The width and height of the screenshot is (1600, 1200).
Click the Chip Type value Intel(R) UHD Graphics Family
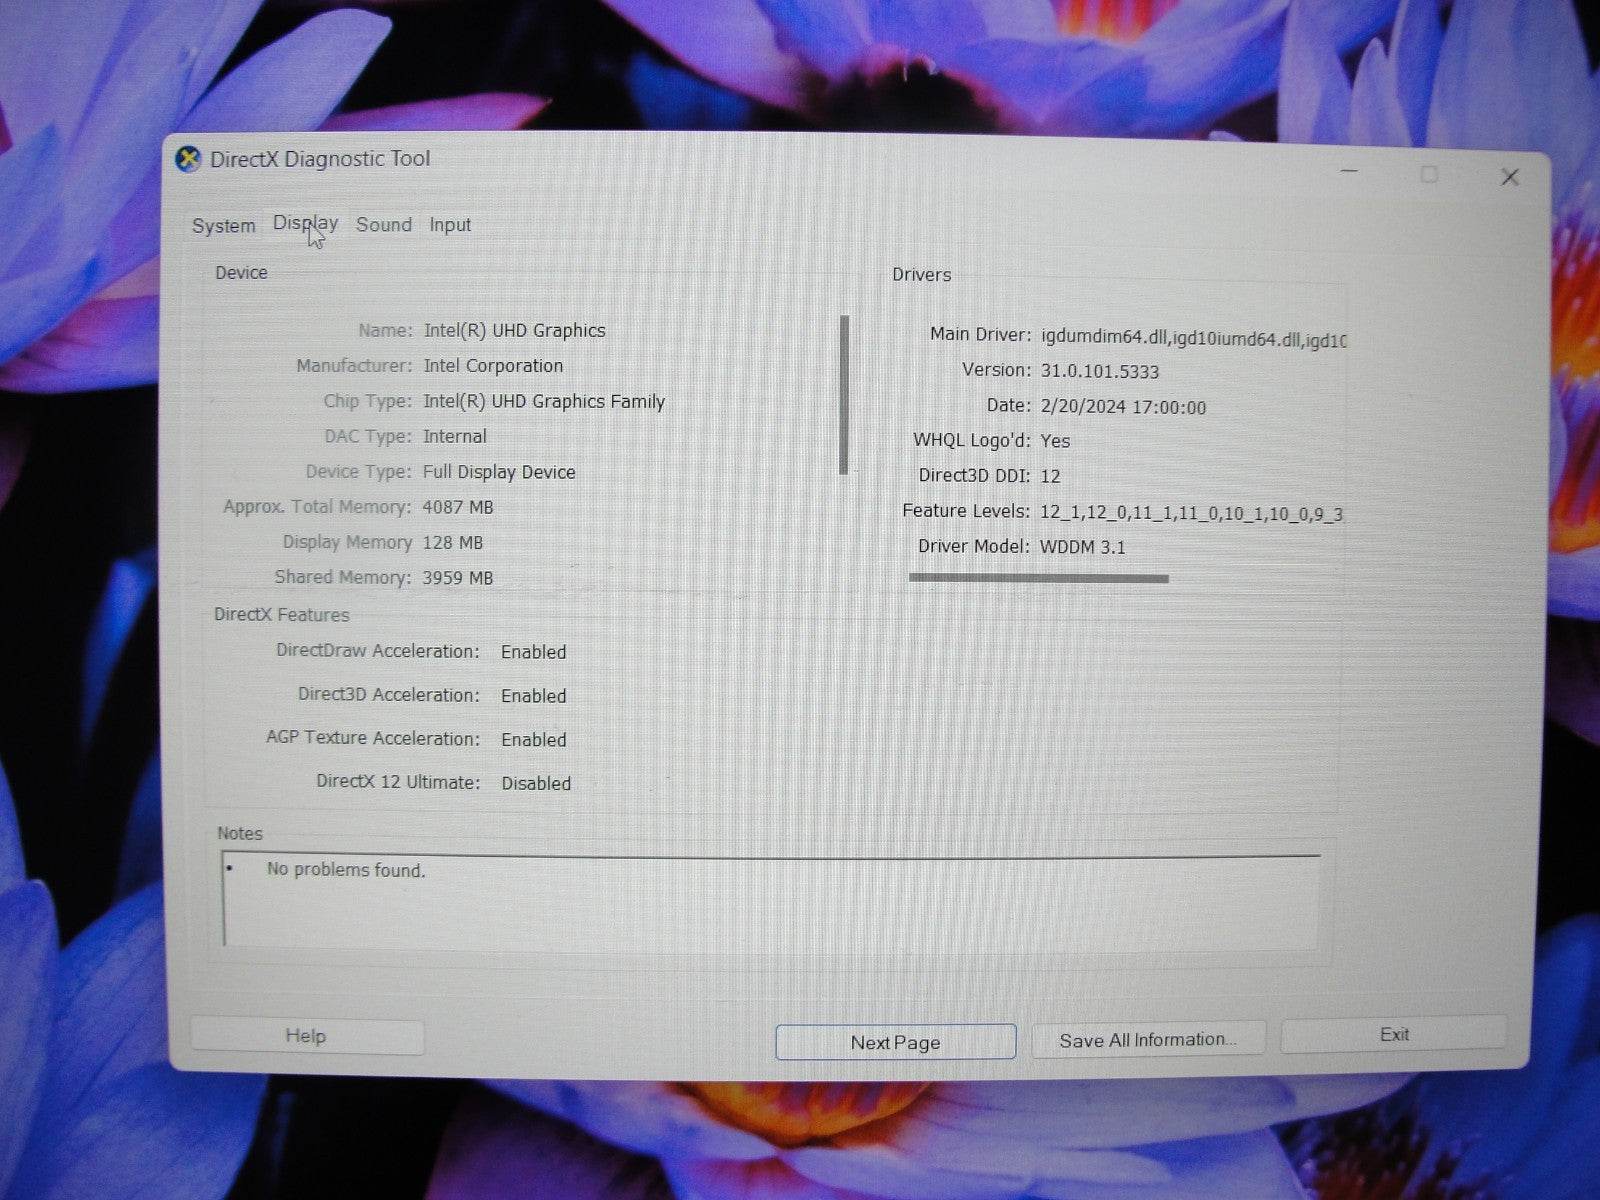coord(545,401)
